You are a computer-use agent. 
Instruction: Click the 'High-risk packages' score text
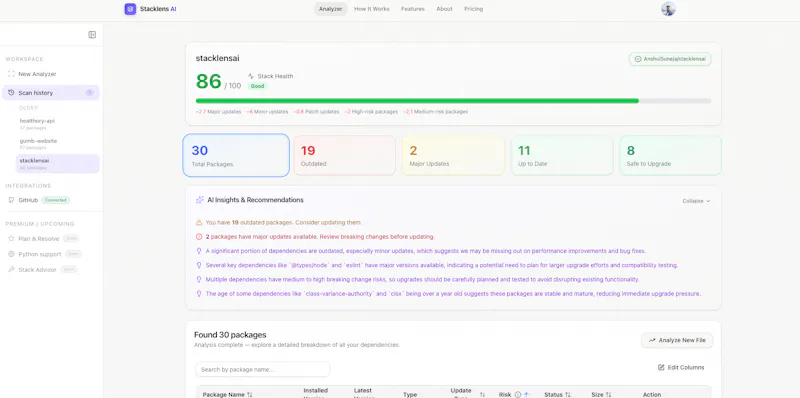371,112
